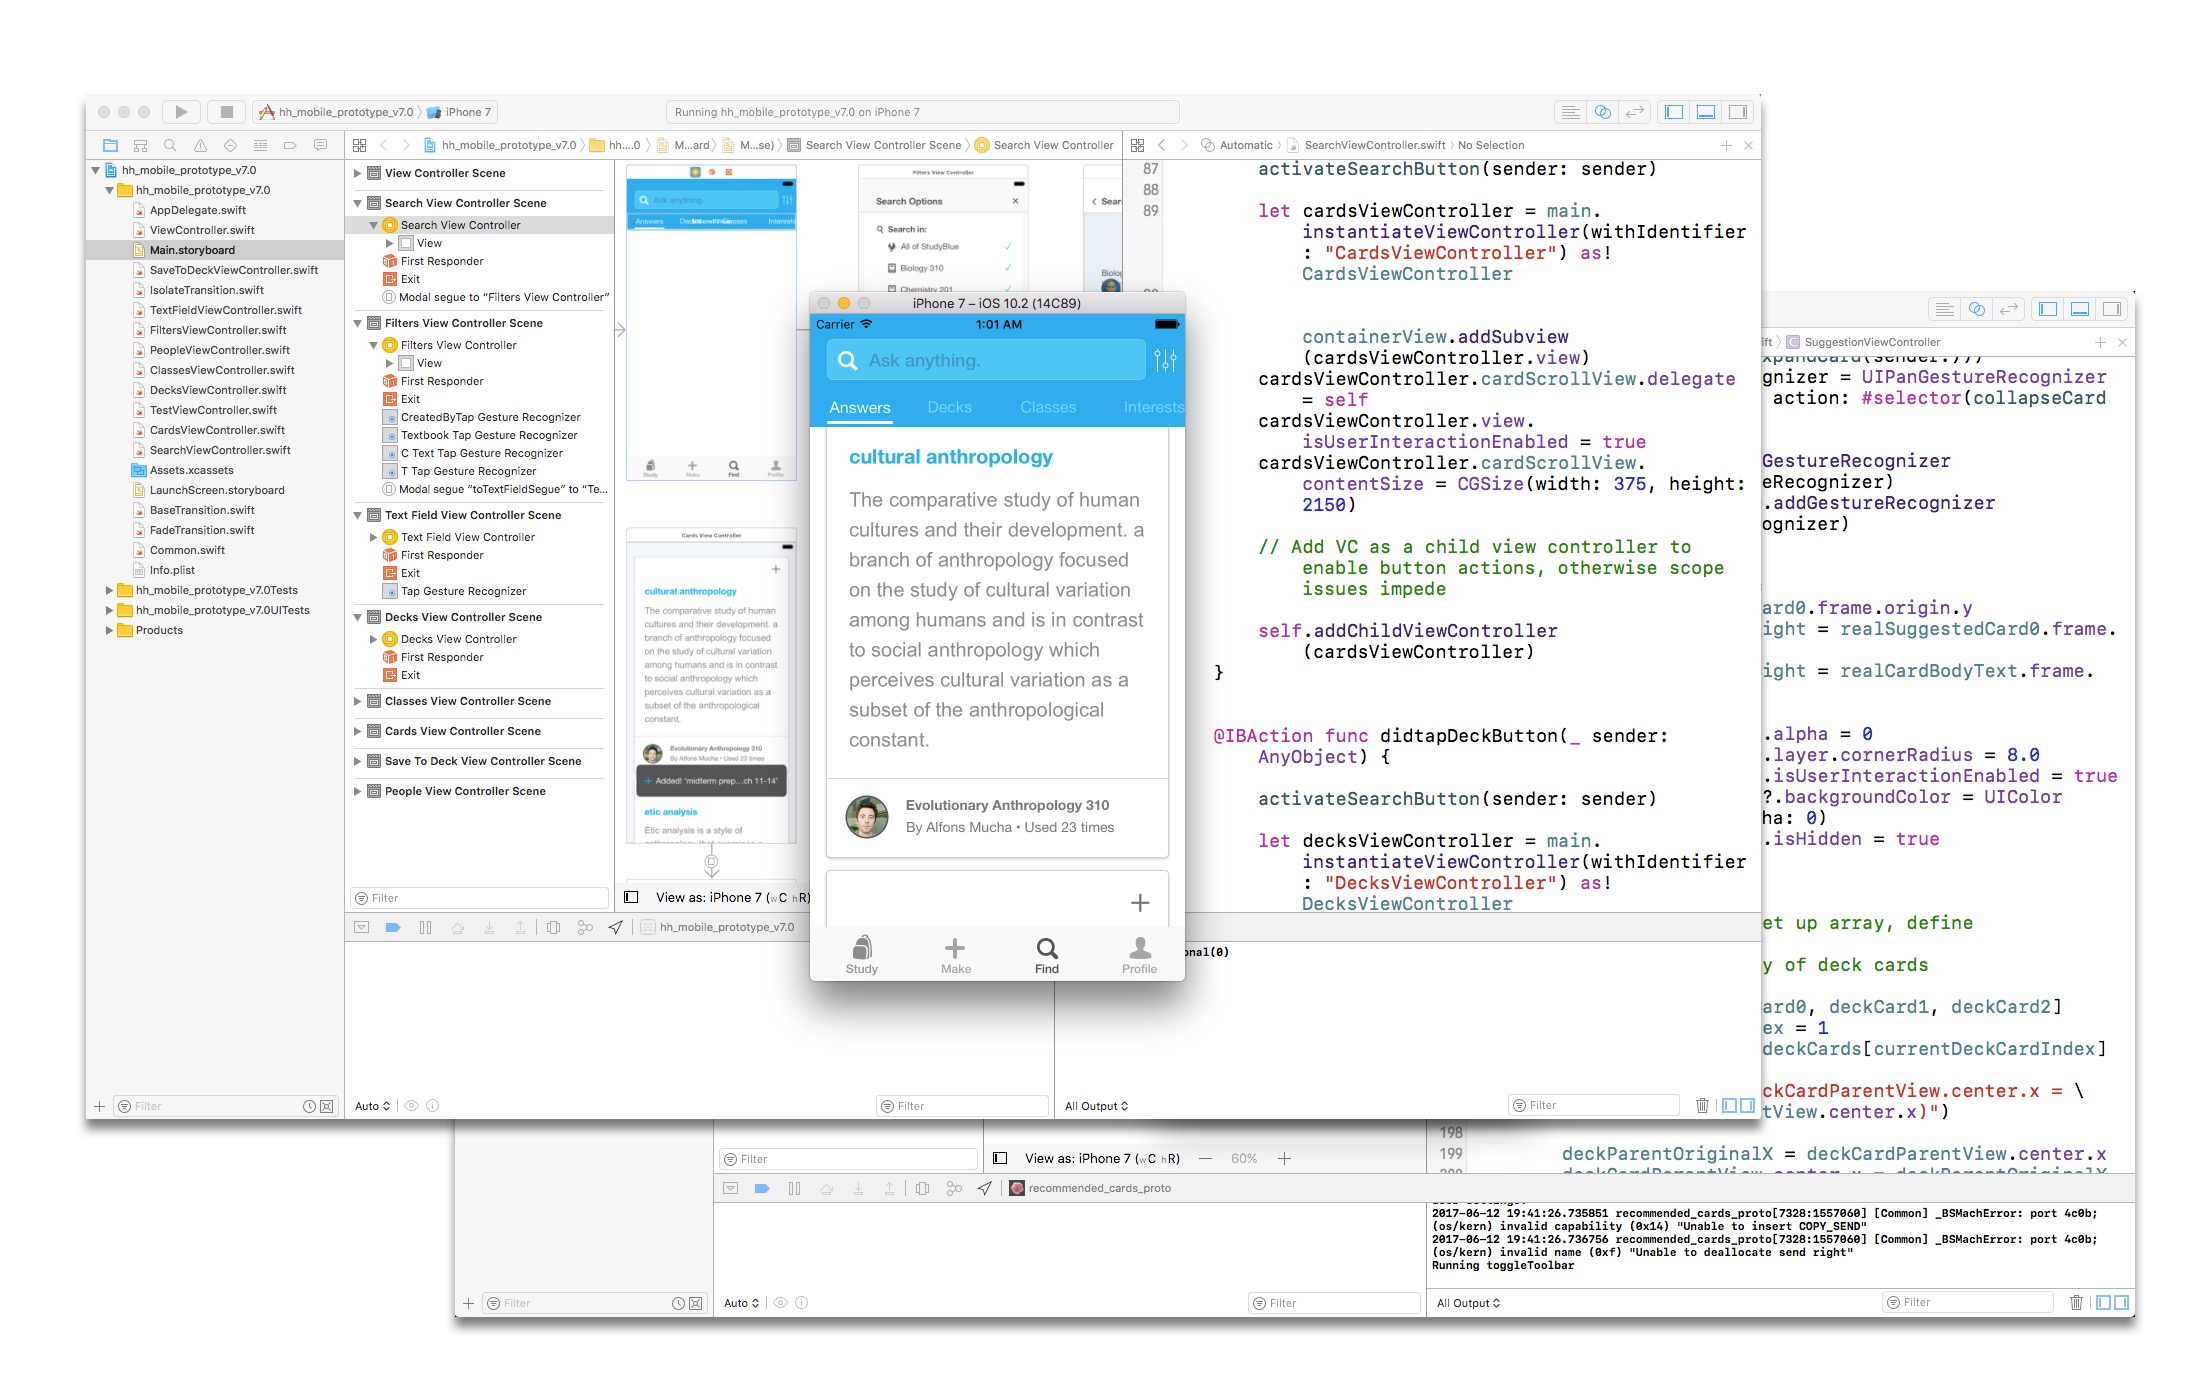
Task: Open the All Output dropdown in front window
Action: [x=1096, y=1106]
